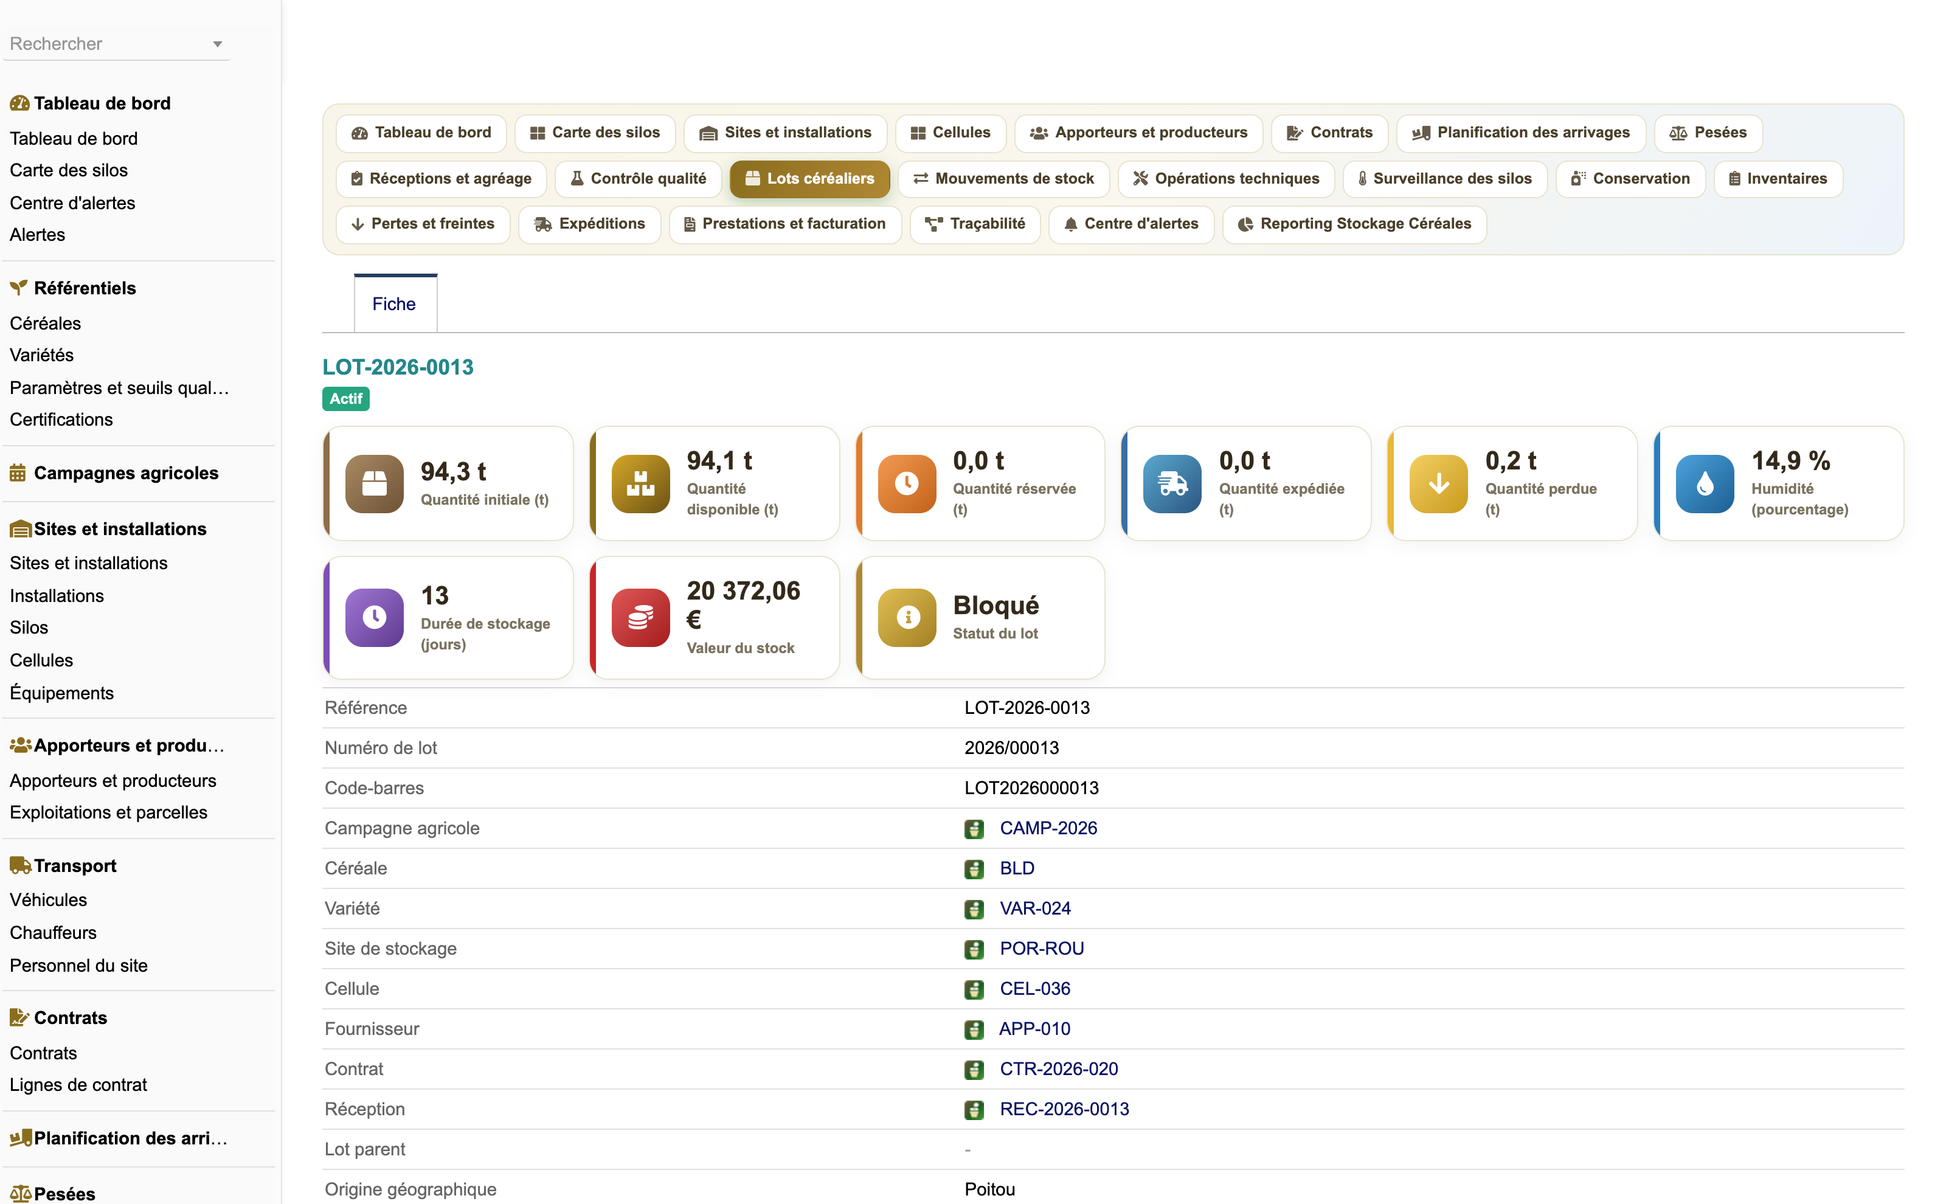Open Chauffeurs in the sidebar
Viewport: 1946px width, 1204px height.
tap(53, 933)
